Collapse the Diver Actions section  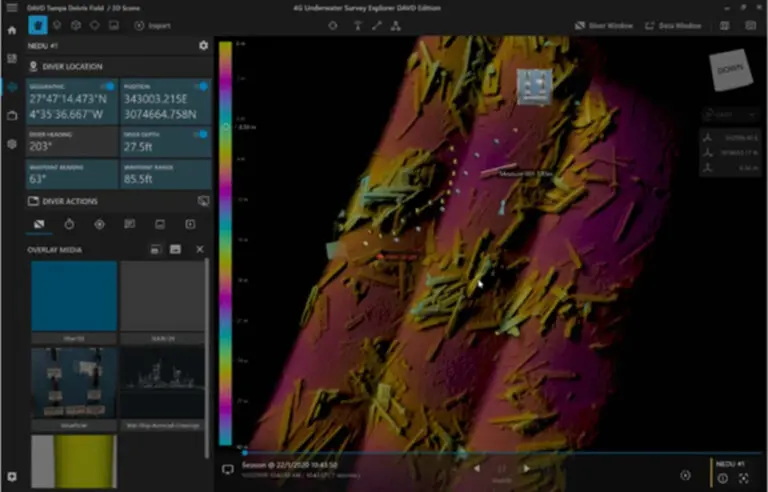68,201
